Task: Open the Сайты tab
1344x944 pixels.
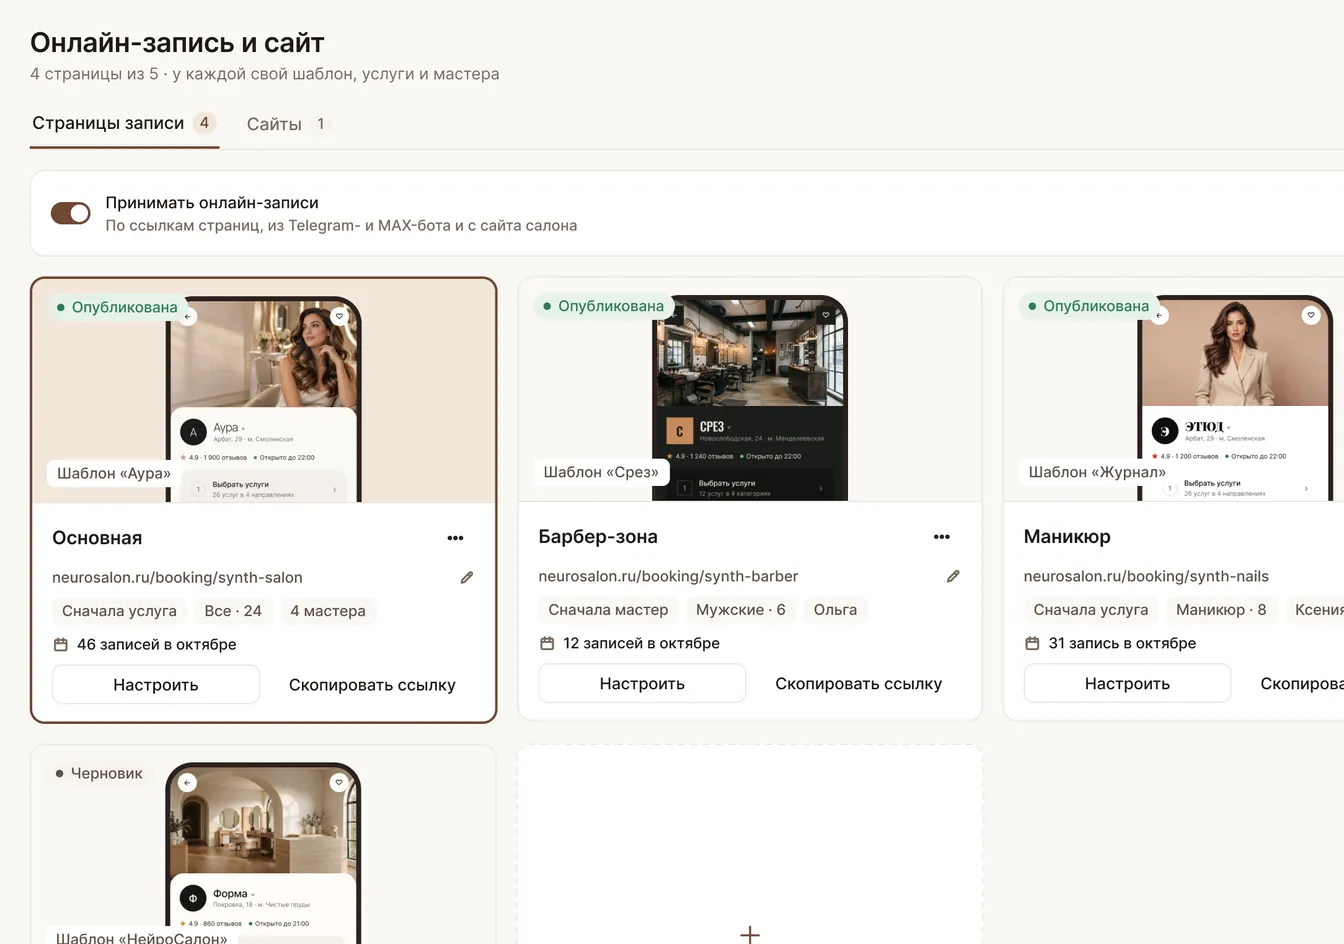Action: click(x=286, y=124)
